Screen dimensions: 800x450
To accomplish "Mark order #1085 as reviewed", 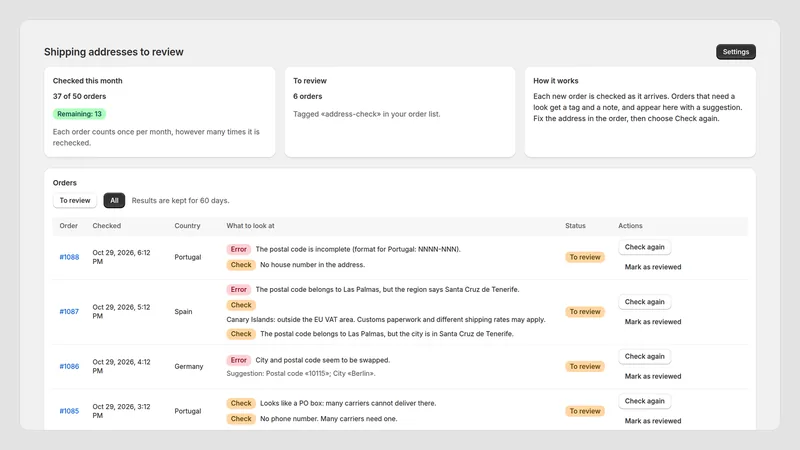I will coord(653,421).
